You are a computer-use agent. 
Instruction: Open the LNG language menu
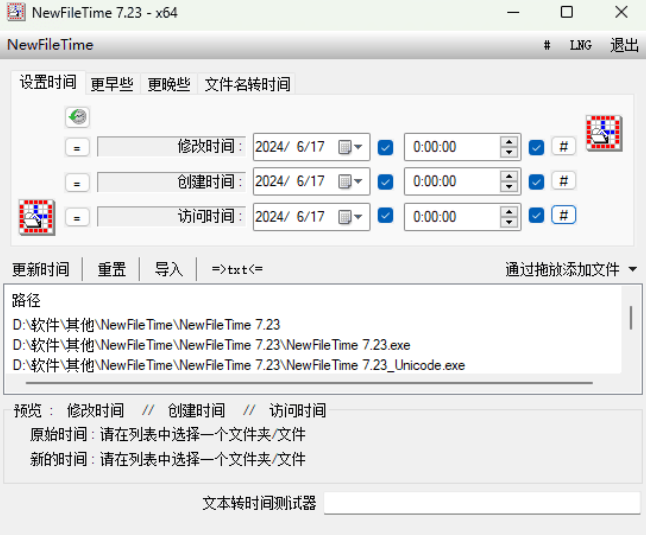(x=580, y=45)
